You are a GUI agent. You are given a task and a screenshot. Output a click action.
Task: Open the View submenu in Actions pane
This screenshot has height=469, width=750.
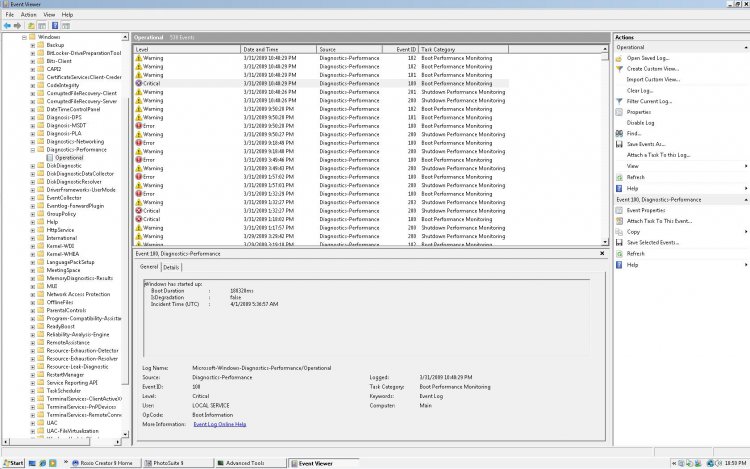coord(633,166)
